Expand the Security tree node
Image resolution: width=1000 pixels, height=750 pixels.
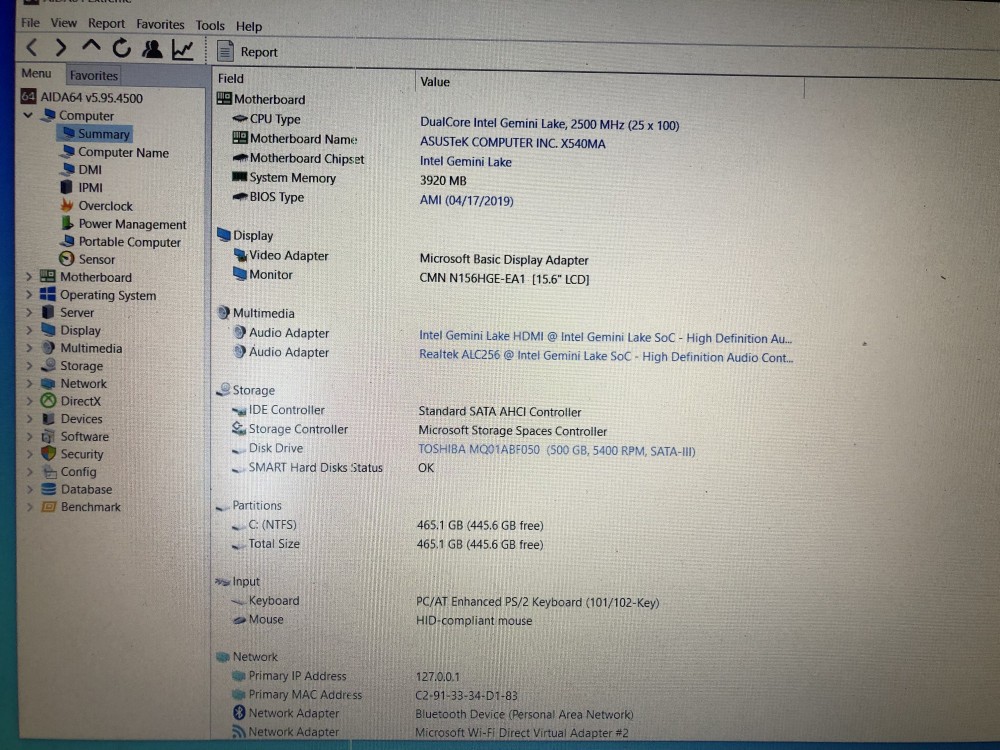tap(28, 454)
